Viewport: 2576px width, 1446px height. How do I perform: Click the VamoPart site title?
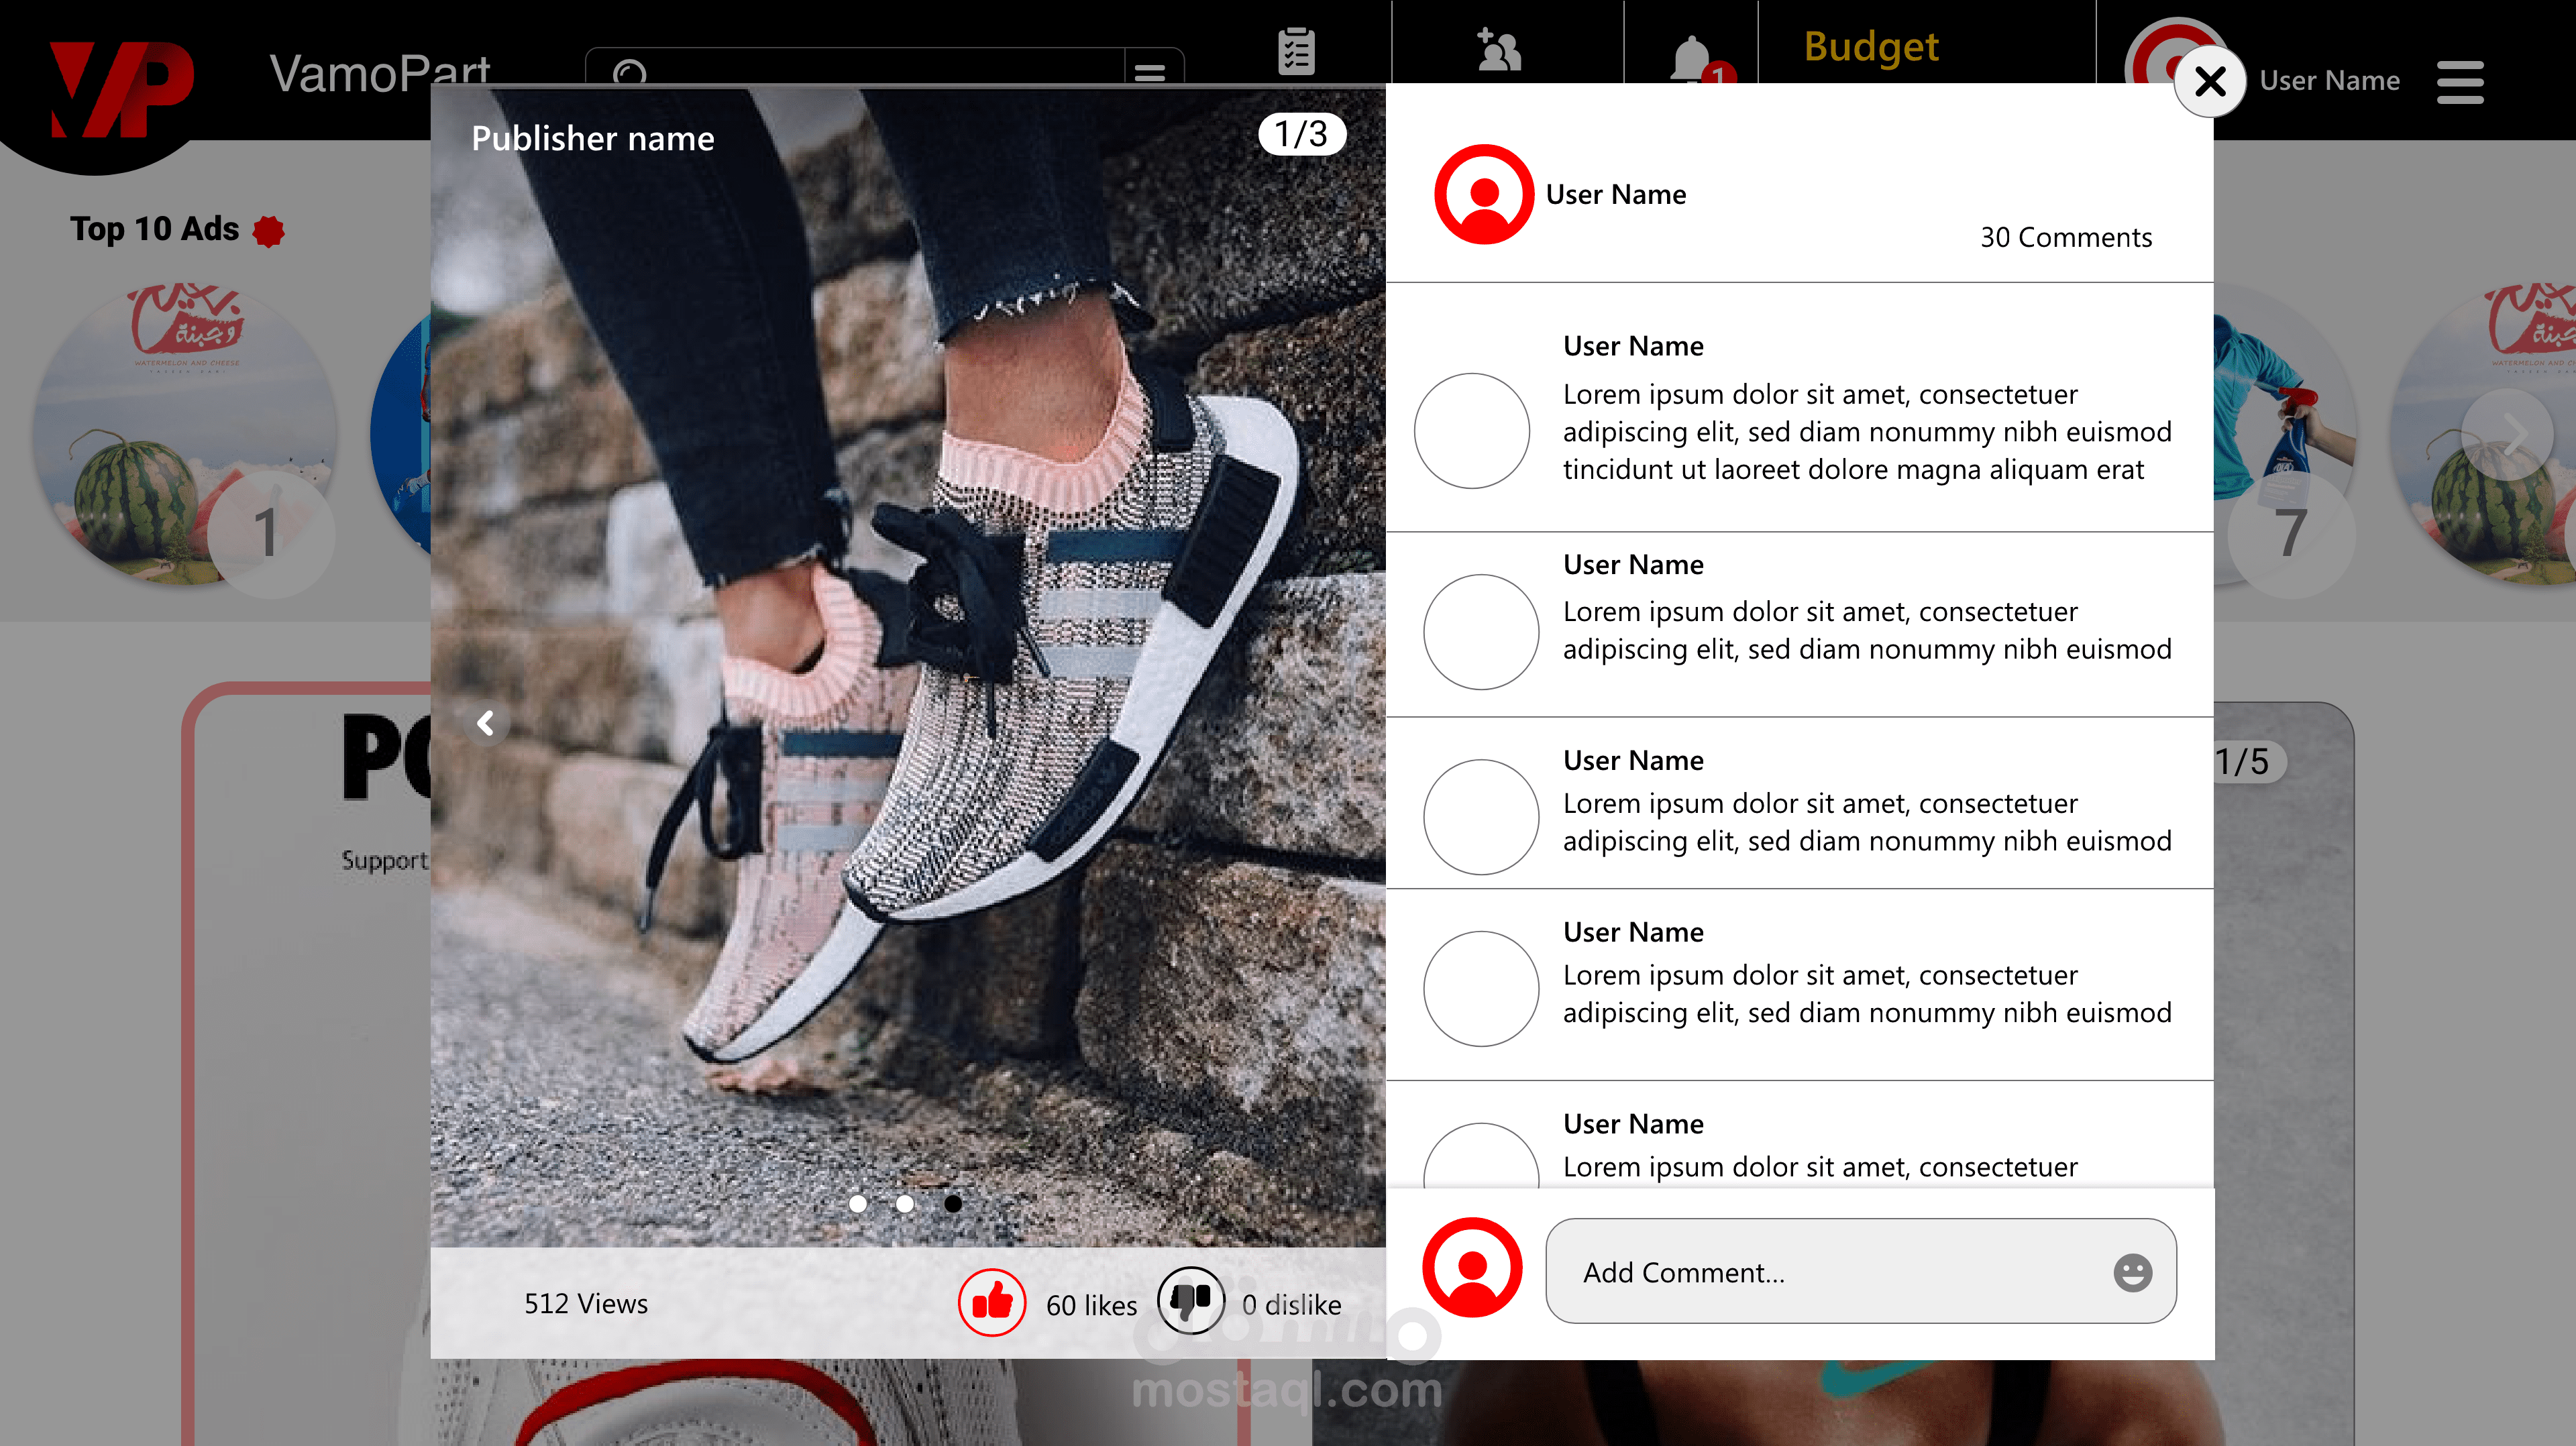point(380,72)
